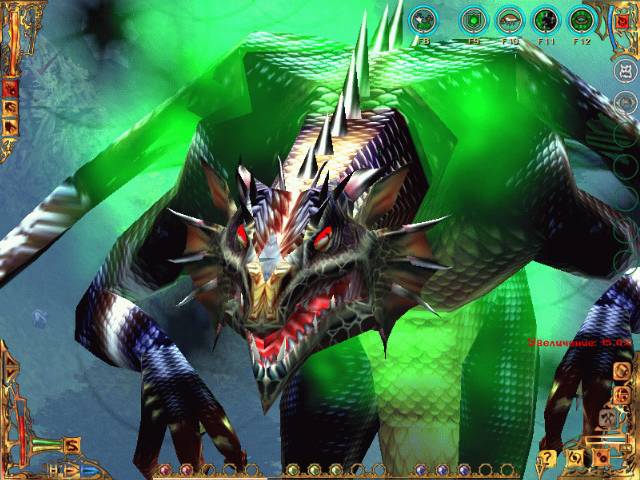The height and width of the screenshot is (480, 640).
Task: Select the F8 spell slot icon
Action: (x=423, y=19)
